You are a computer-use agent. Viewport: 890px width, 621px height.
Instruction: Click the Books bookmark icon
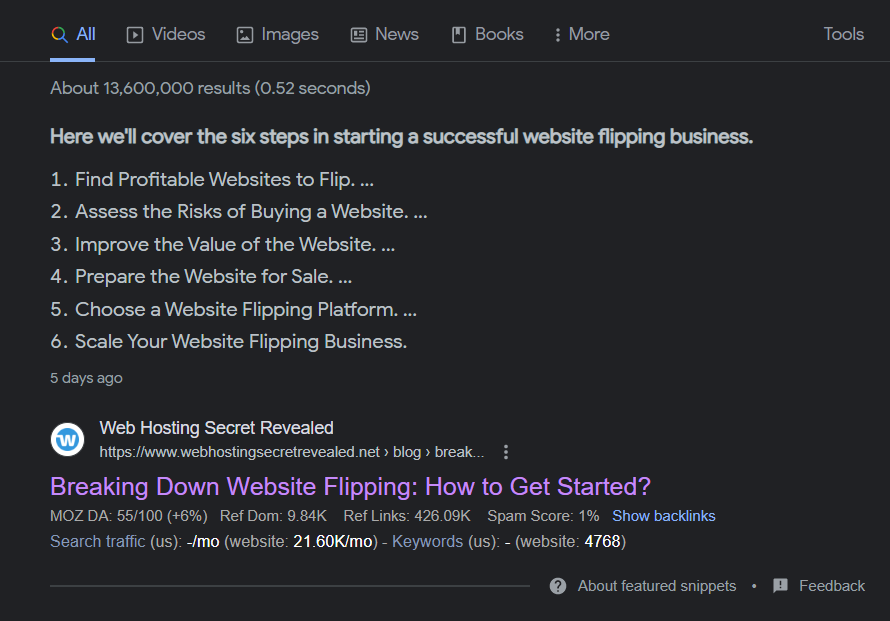[x=459, y=35]
